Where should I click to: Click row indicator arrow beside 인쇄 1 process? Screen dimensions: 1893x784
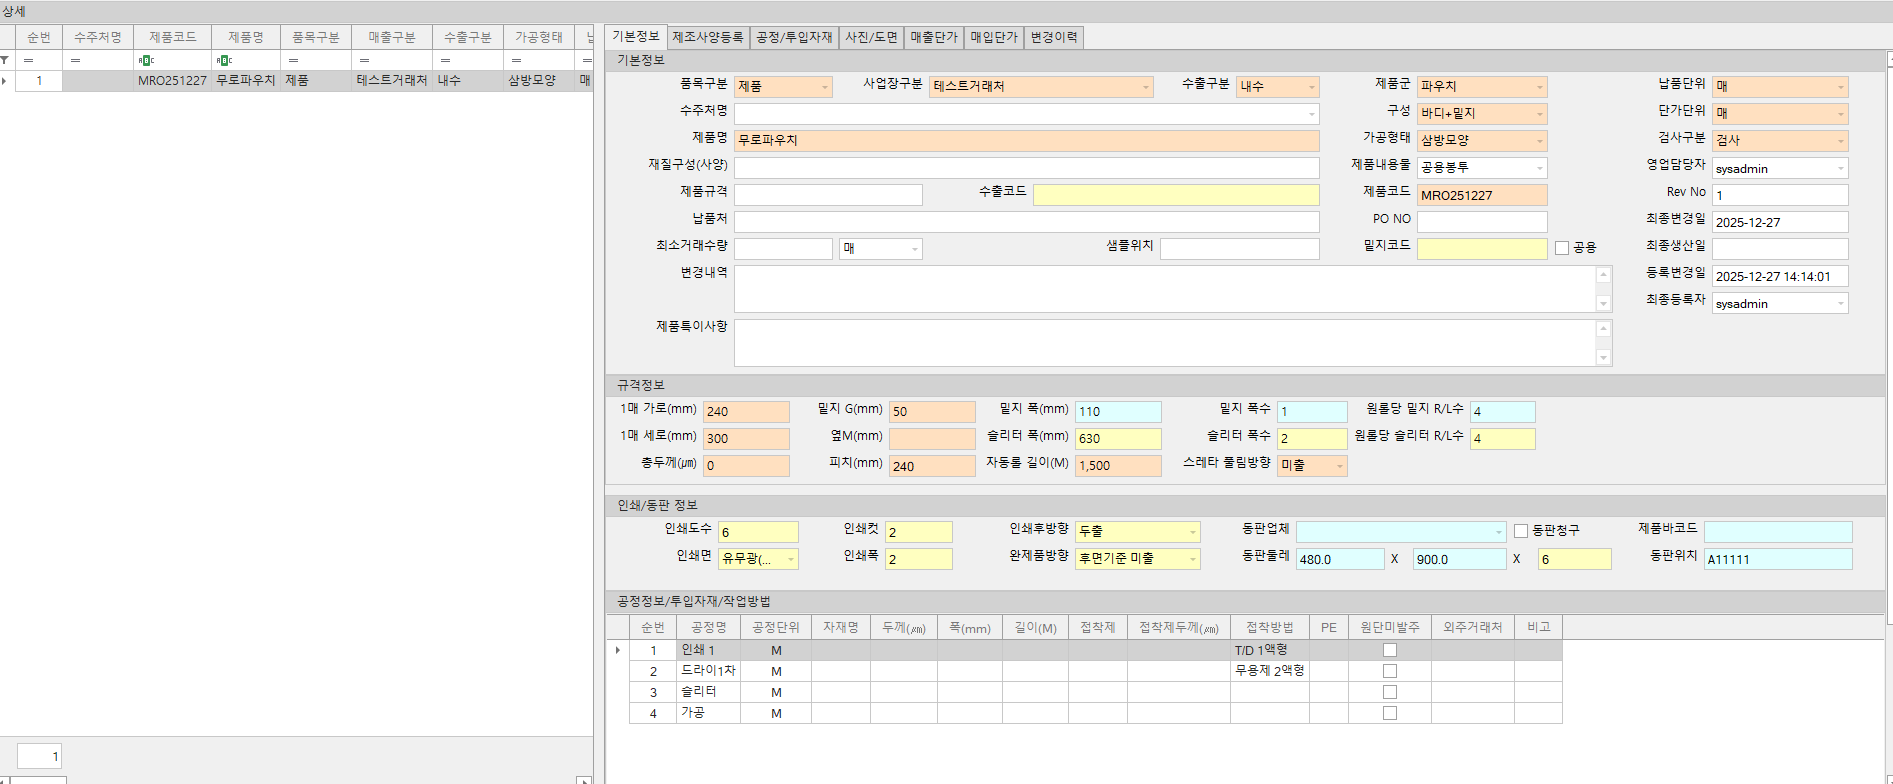click(x=618, y=650)
